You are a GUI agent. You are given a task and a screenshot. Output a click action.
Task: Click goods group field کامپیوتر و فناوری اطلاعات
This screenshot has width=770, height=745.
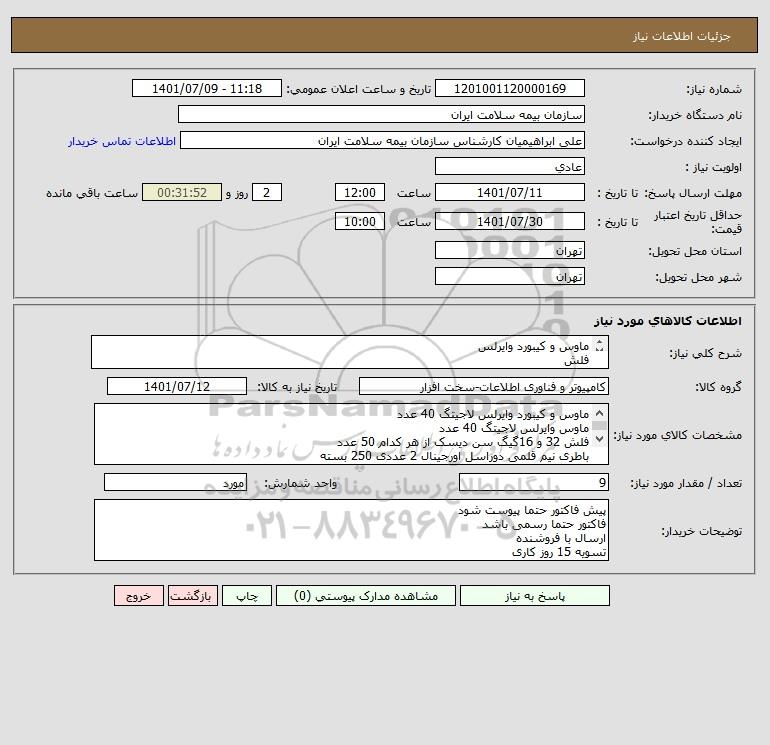click(x=484, y=386)
